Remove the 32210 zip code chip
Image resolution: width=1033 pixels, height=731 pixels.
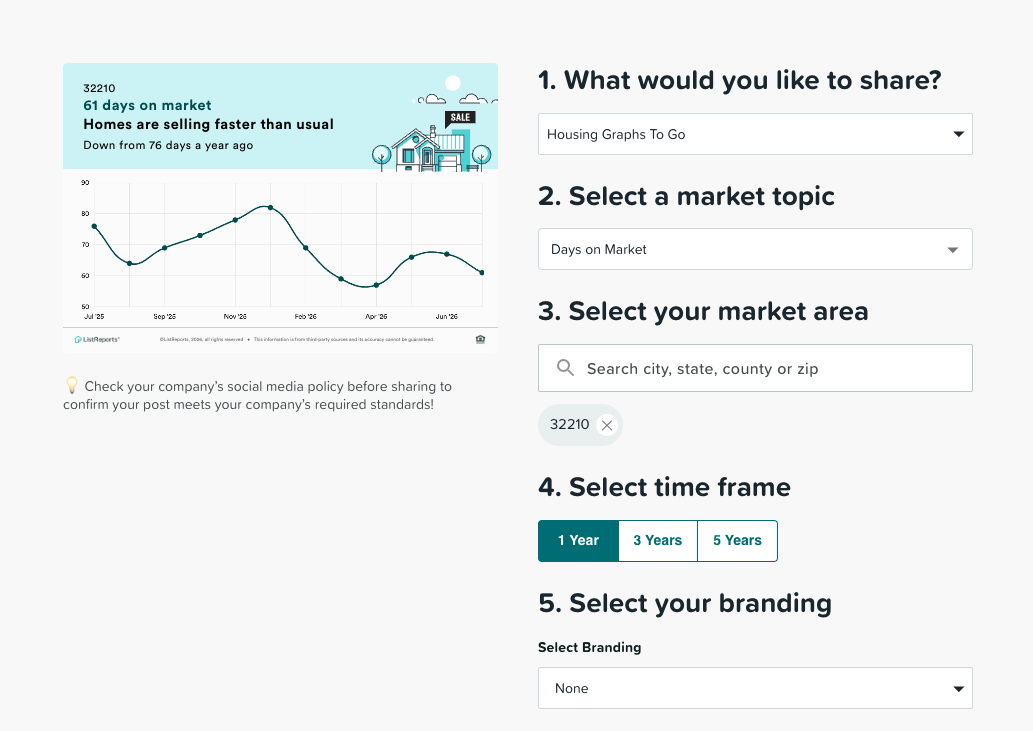[607, 425]
